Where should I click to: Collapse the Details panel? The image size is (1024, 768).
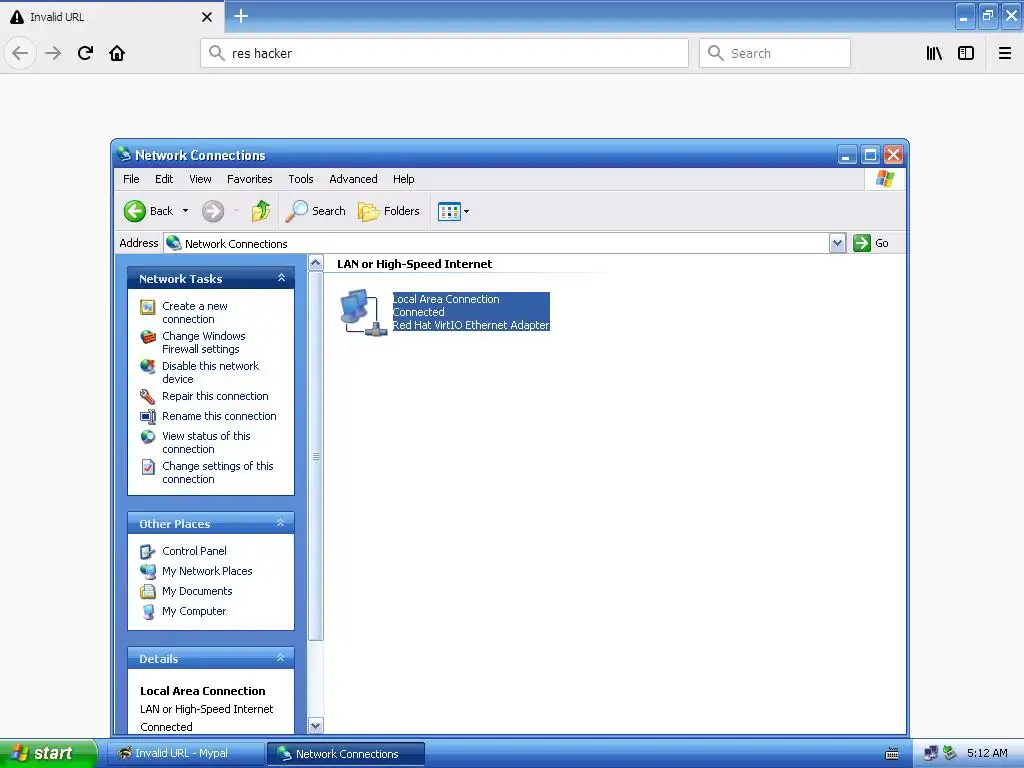coord(281,658)
